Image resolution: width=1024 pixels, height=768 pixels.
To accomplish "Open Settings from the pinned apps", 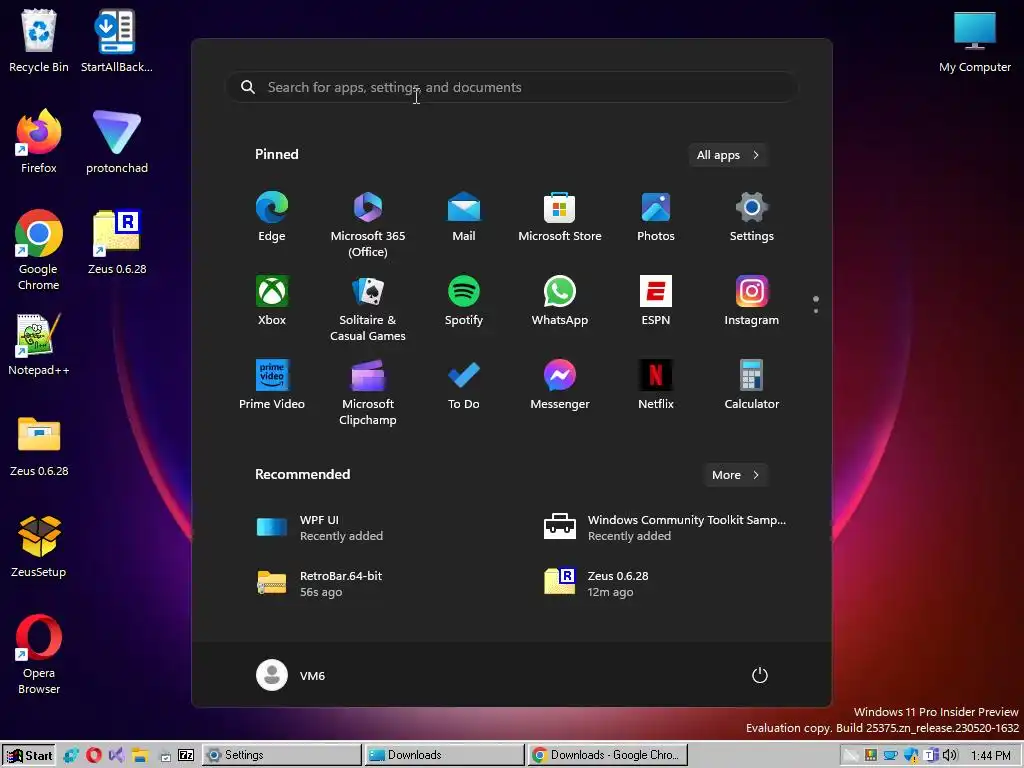I will [x=752, y=217].
